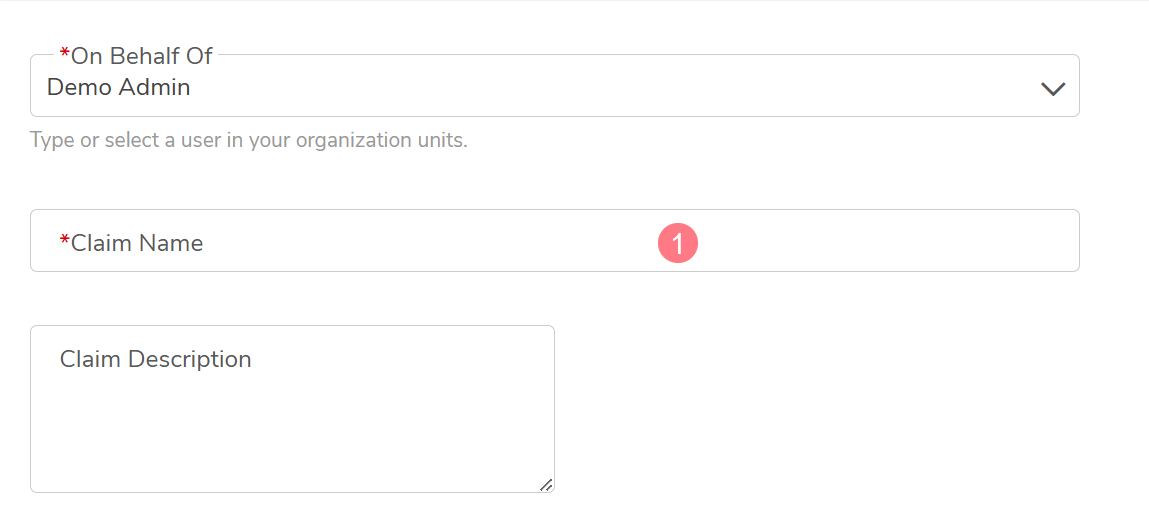Grab the Claim Description resize handle
1149x510 pixels.
[x=545, y=484]
